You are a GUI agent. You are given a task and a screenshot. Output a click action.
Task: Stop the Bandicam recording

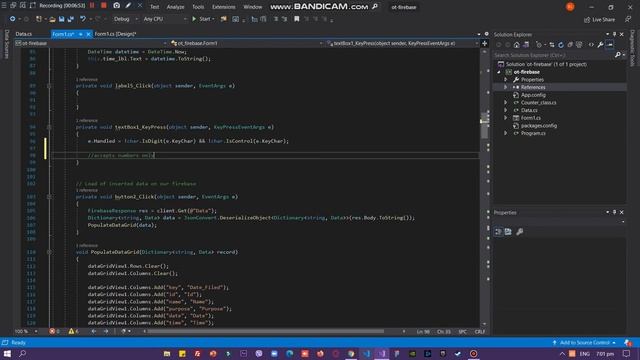[104, 6]
